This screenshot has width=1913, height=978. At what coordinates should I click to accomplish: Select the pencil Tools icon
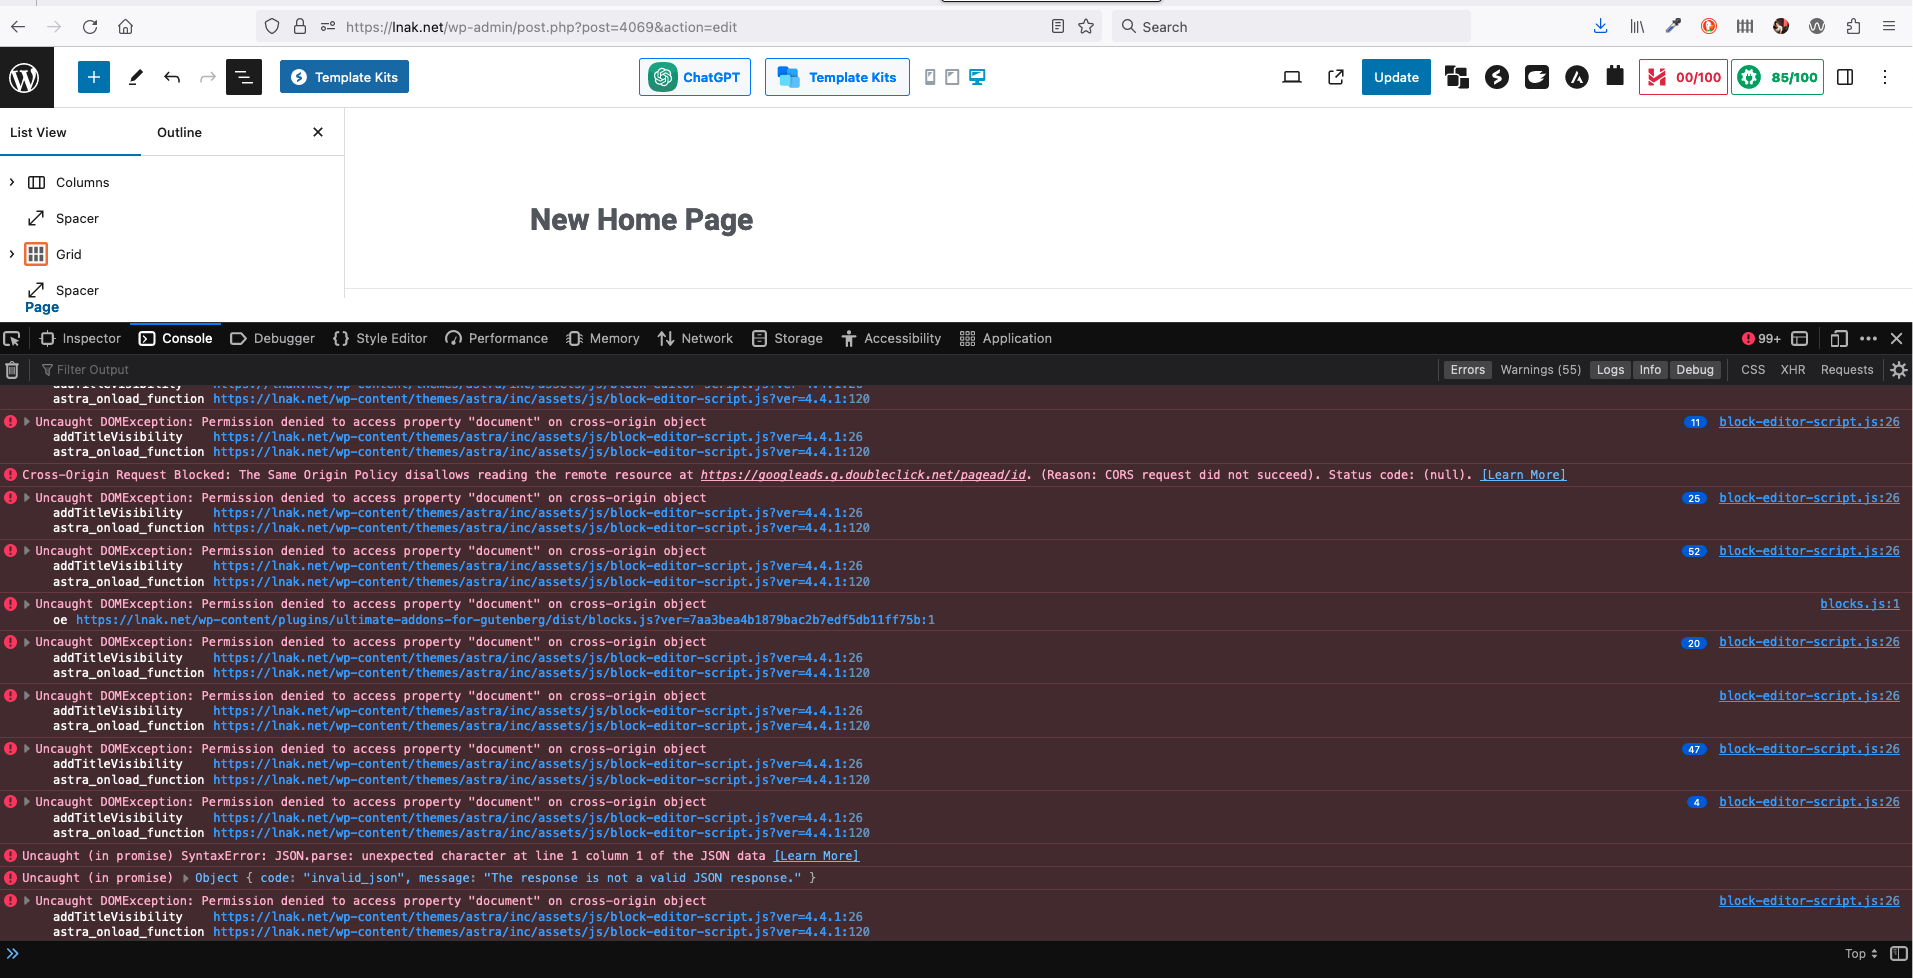(136, 77)
